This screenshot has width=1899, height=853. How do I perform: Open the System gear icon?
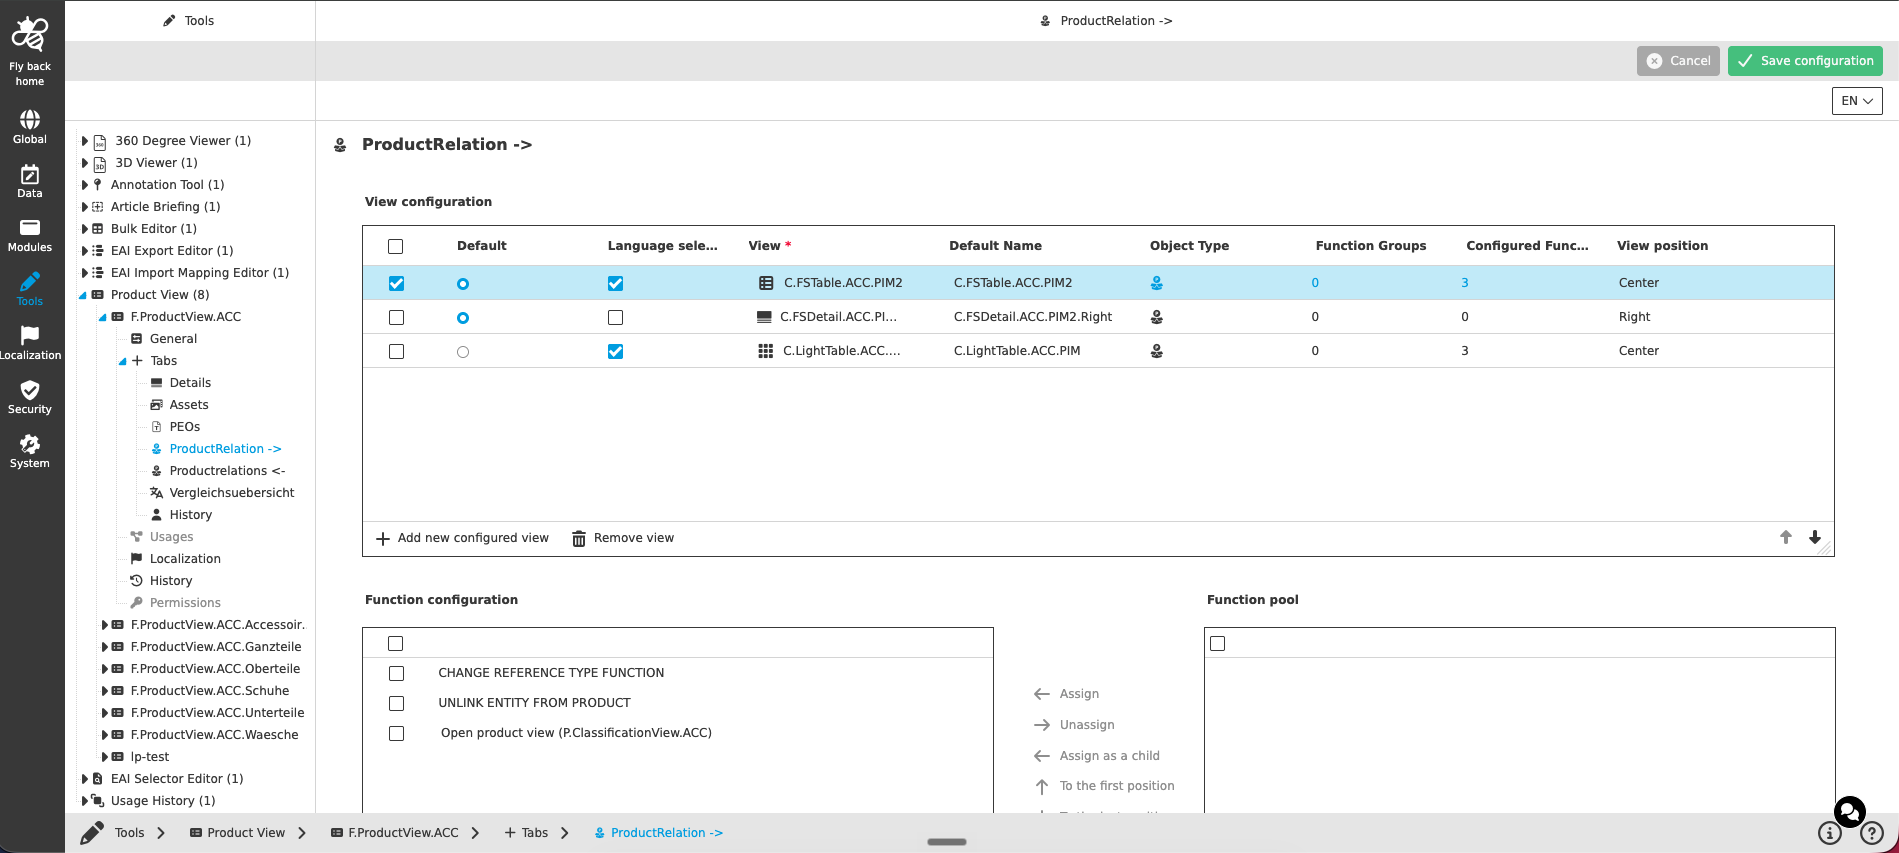point(30,444)
